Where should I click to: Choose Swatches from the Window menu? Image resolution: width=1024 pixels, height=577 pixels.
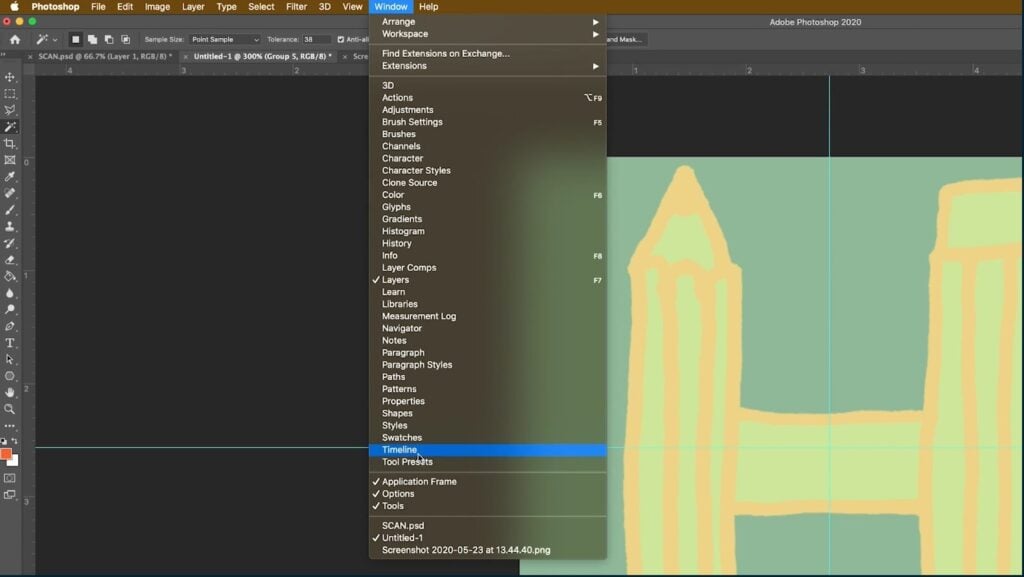[488, 438]
